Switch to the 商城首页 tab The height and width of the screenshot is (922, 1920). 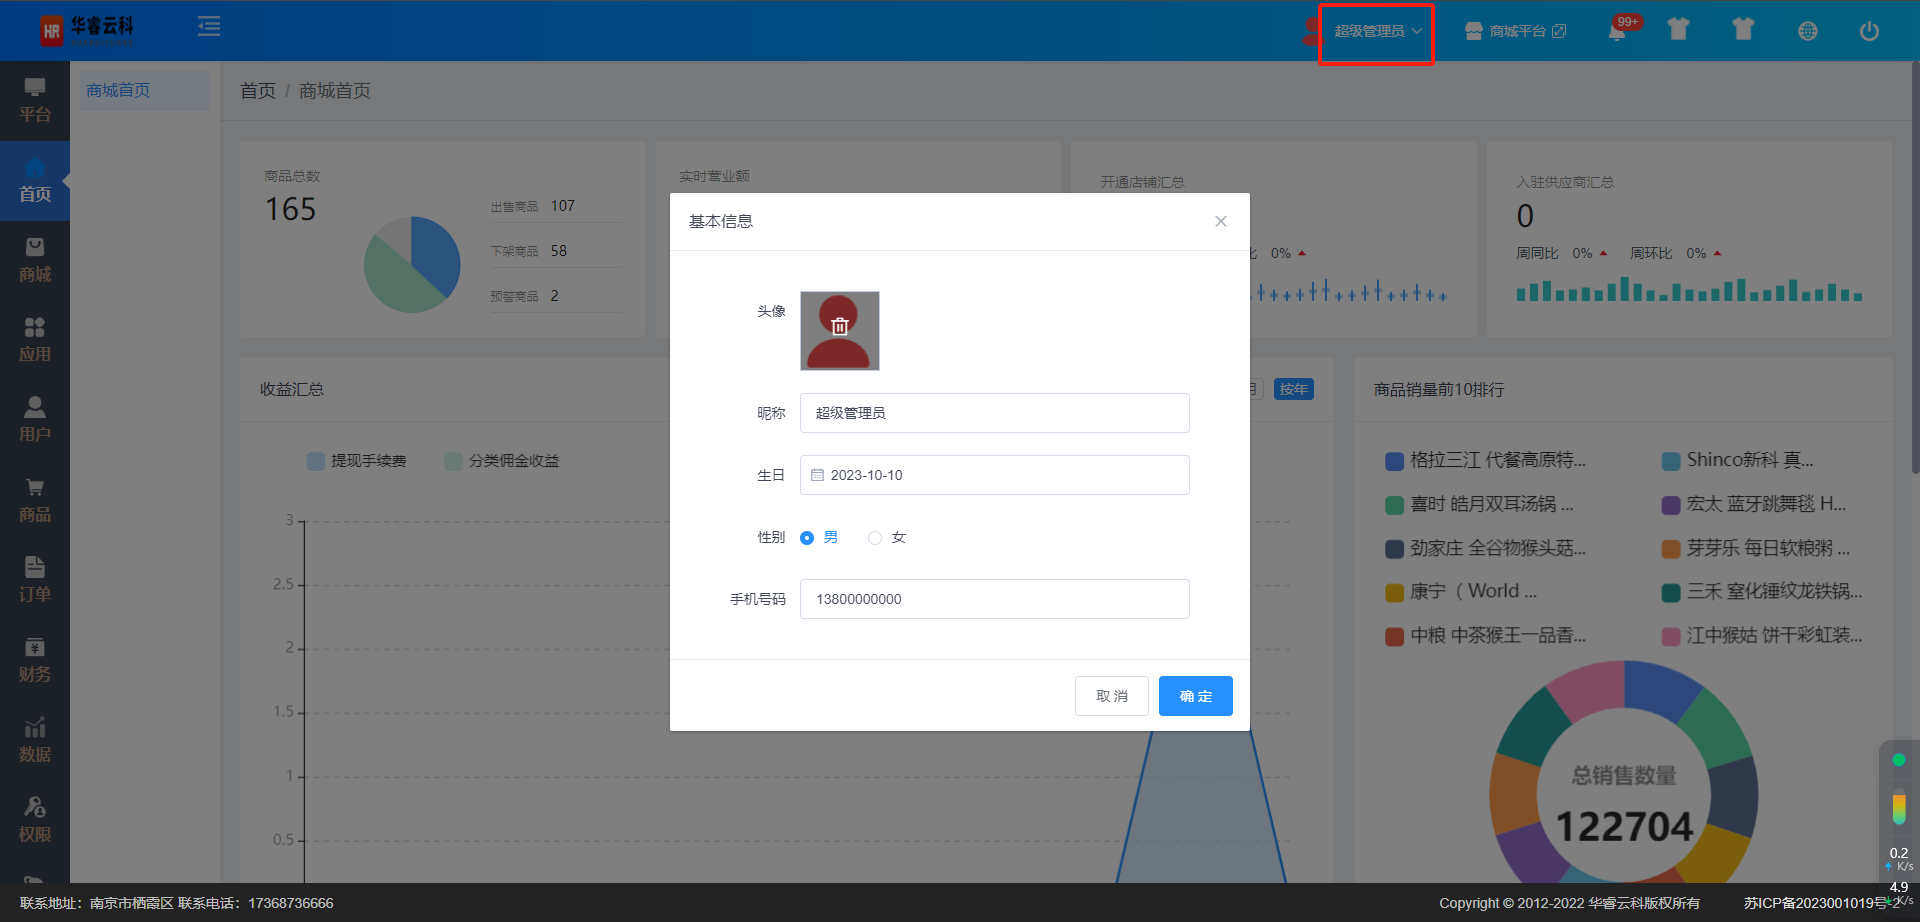(x=118, y=91)
